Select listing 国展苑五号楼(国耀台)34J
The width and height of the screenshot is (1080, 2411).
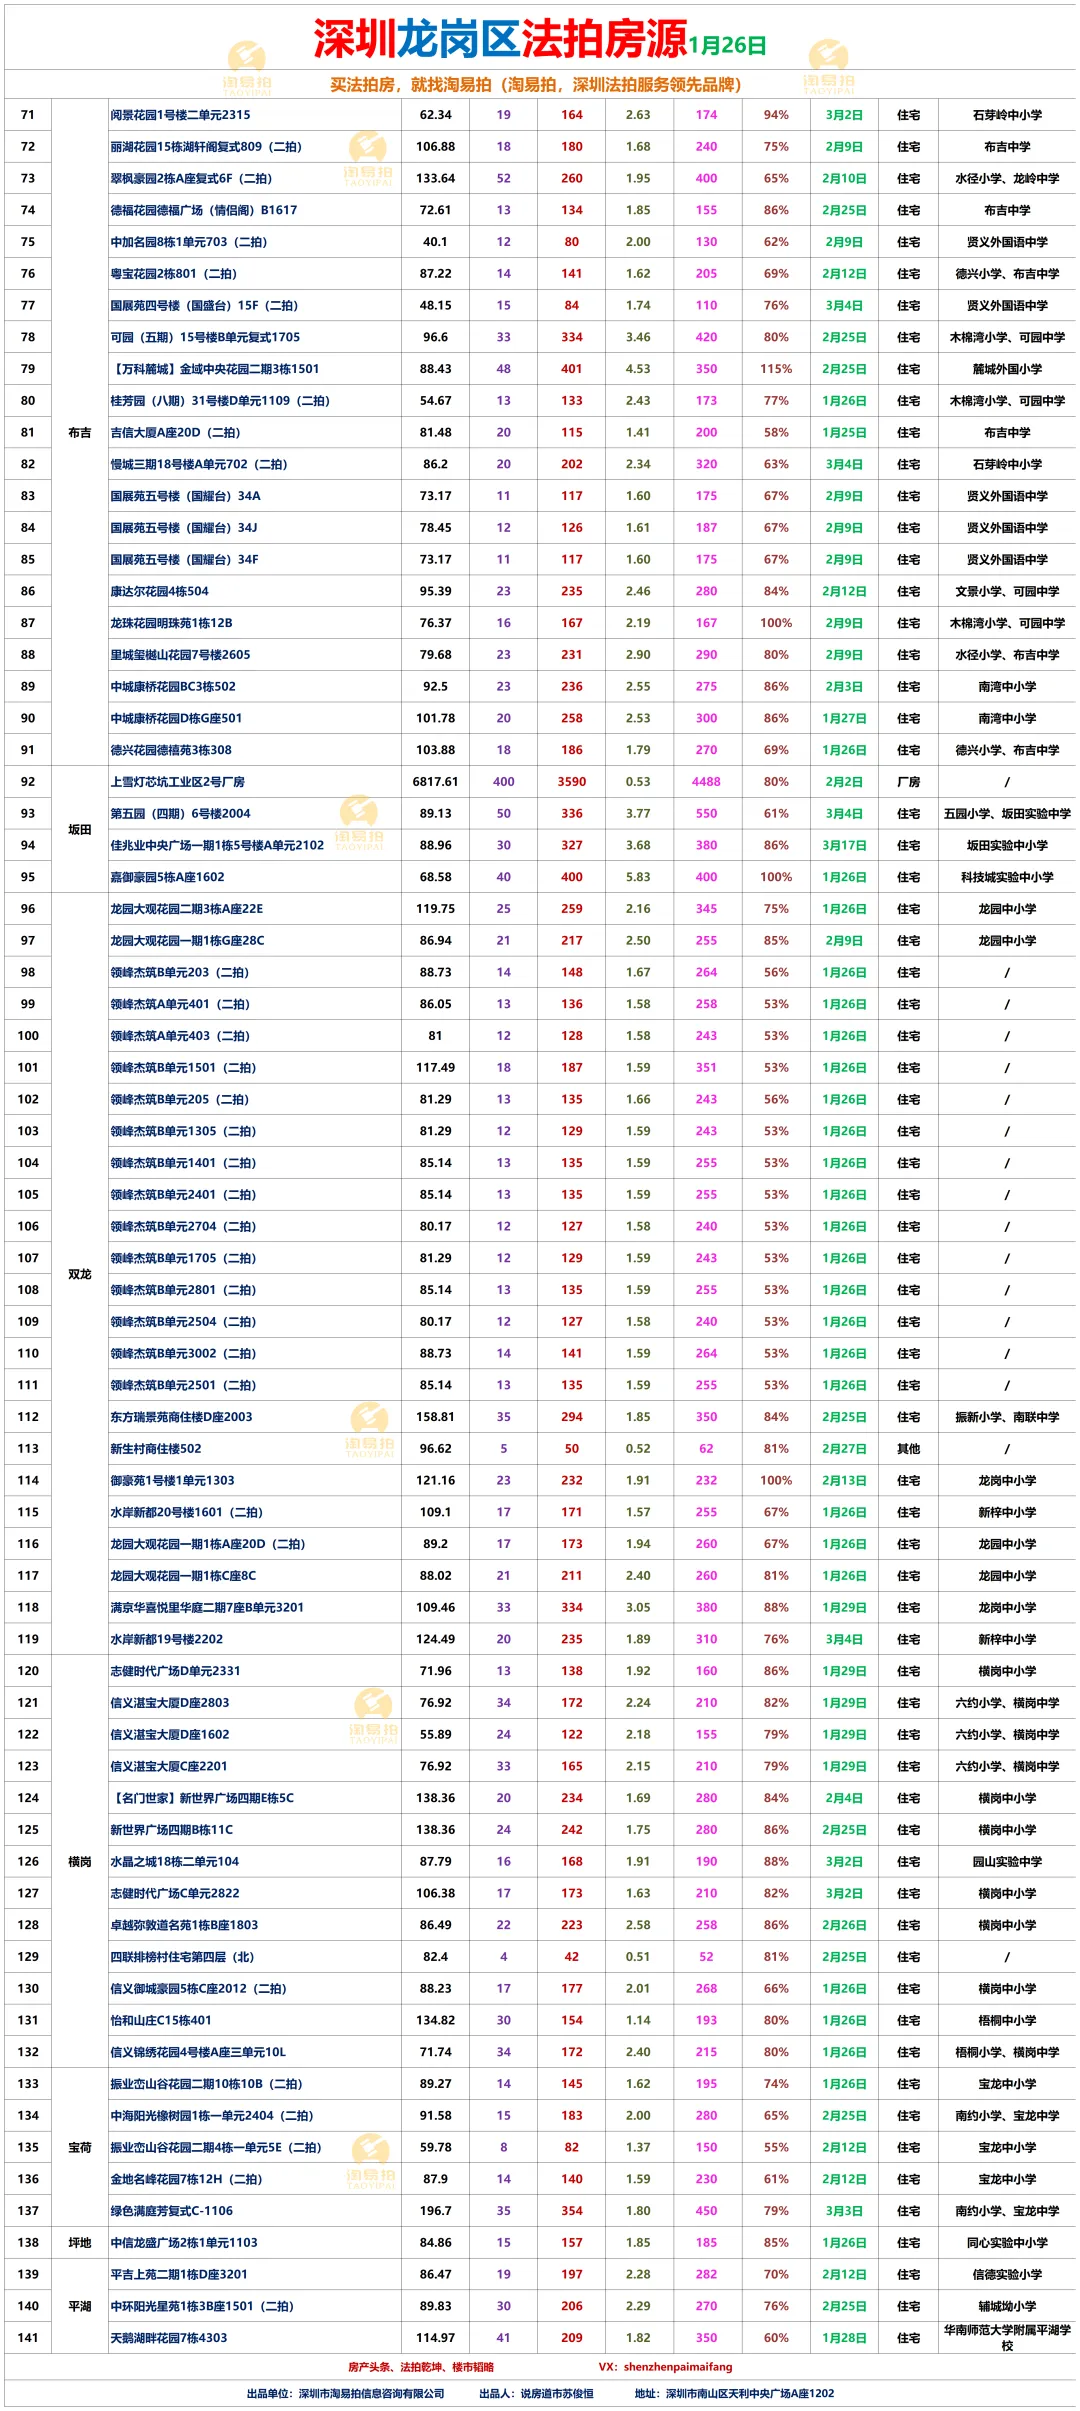183,528
